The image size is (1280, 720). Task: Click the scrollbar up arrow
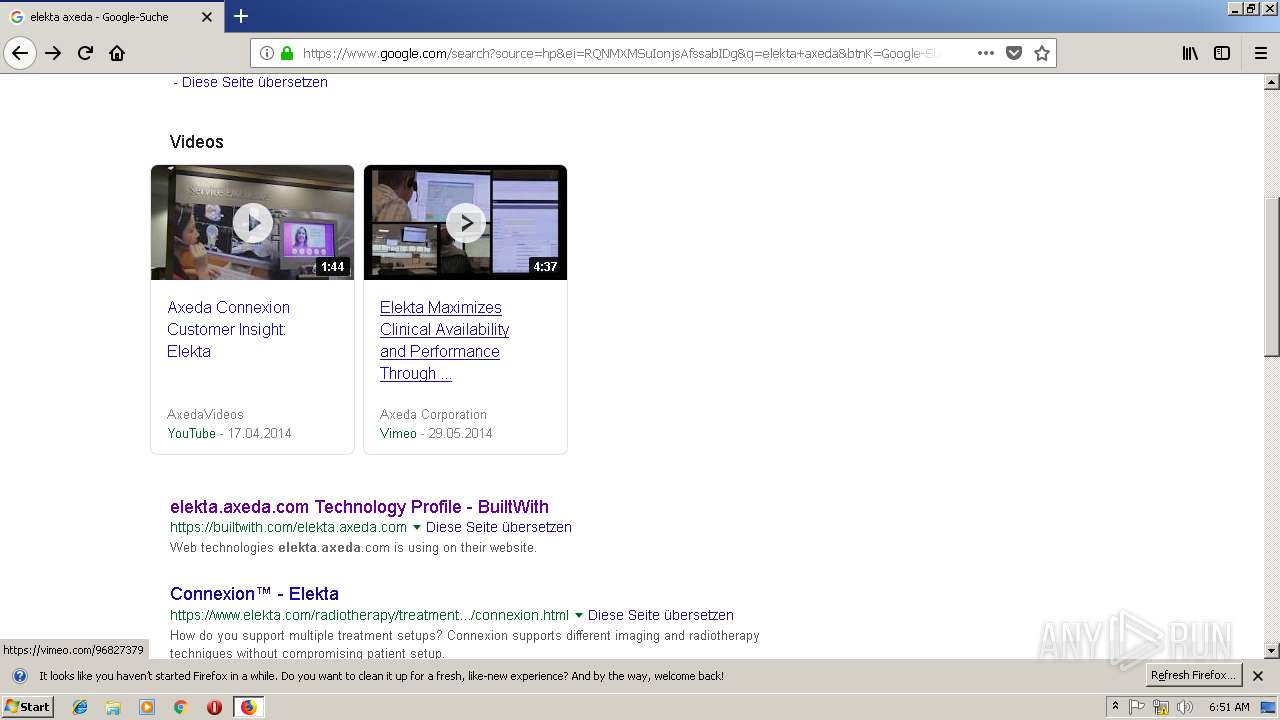pyautogui.click(x=1272, y=82)
